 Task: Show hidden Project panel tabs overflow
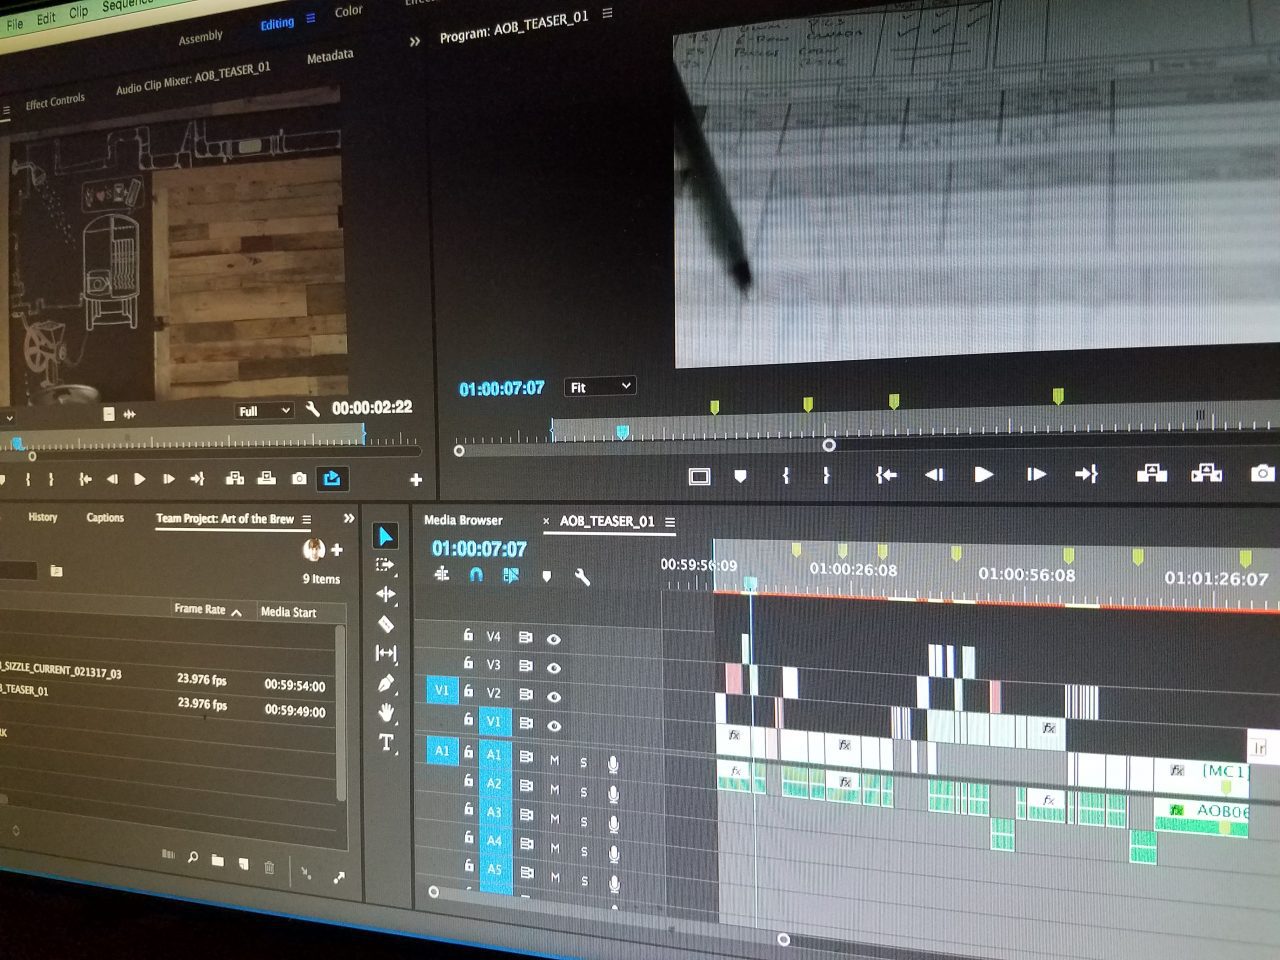[x=349, y=518]
